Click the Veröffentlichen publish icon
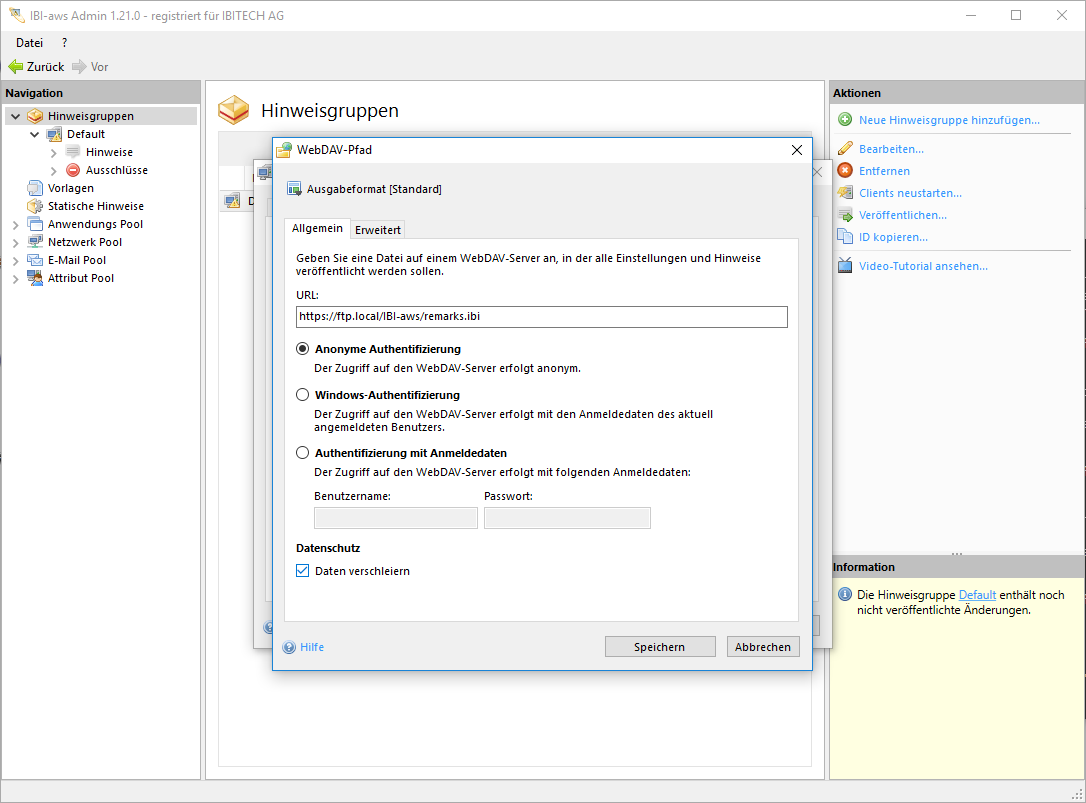The image size is (1086, 803). (x=845, y=215)
